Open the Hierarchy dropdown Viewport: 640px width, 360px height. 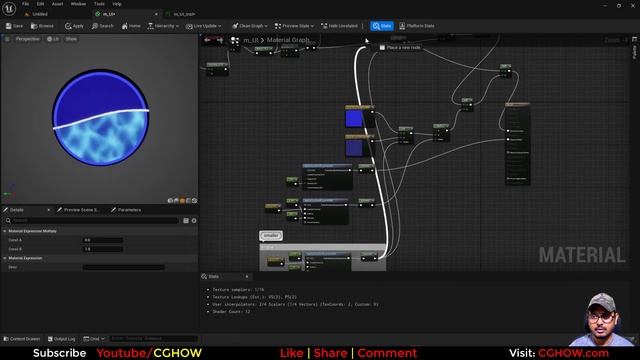pos(163,26)
